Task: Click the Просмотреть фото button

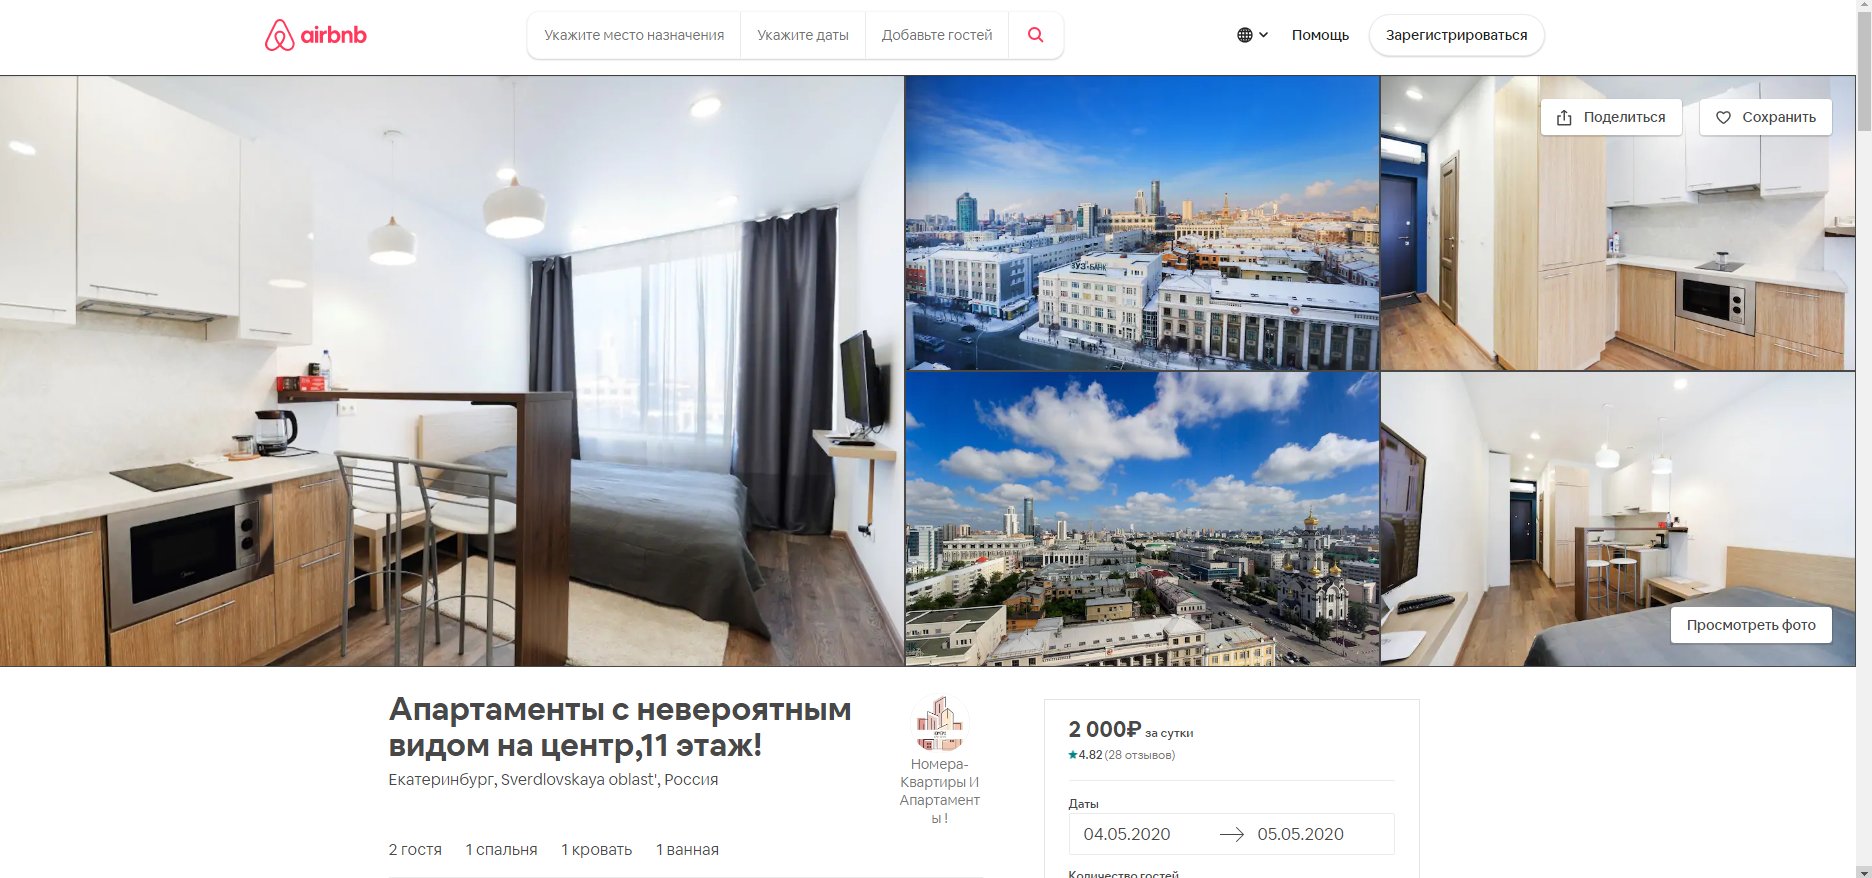Action: (1751, 625)
